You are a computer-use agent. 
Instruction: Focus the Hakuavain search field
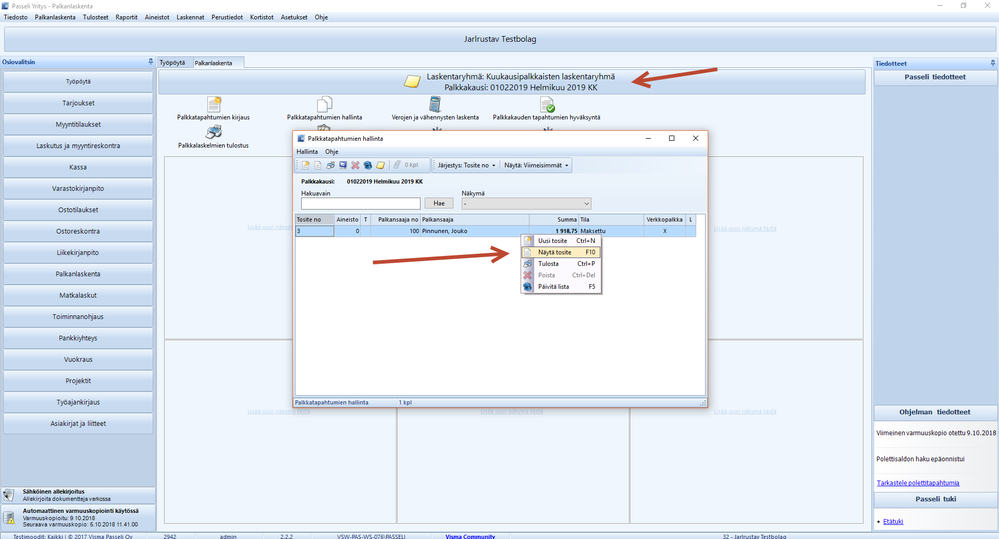[x=361, y=204]
